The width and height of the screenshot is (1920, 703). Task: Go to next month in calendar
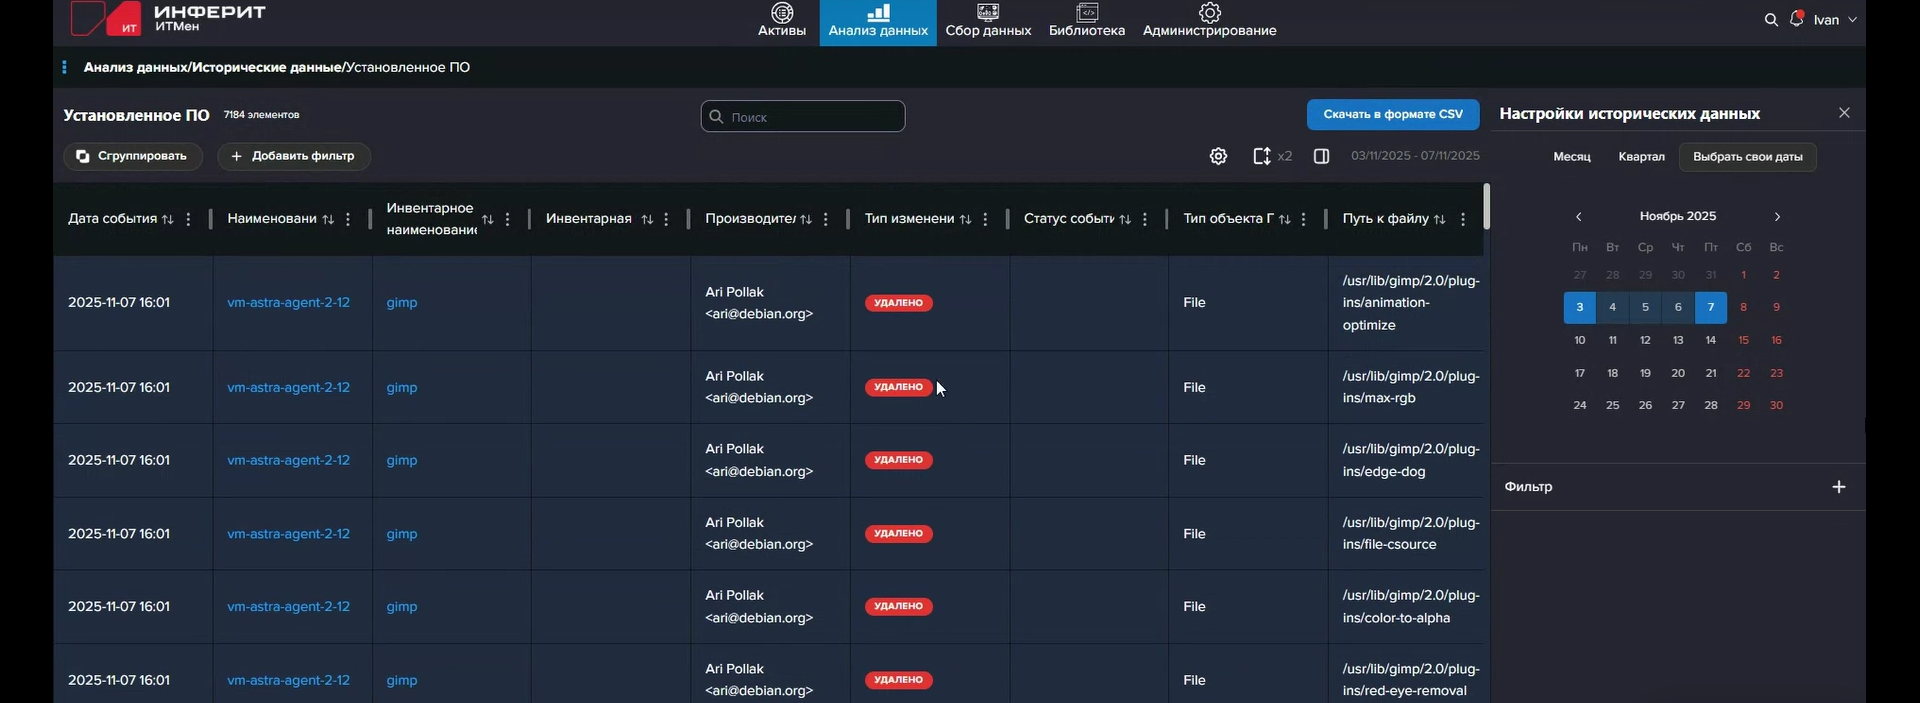coord(1777,217)
